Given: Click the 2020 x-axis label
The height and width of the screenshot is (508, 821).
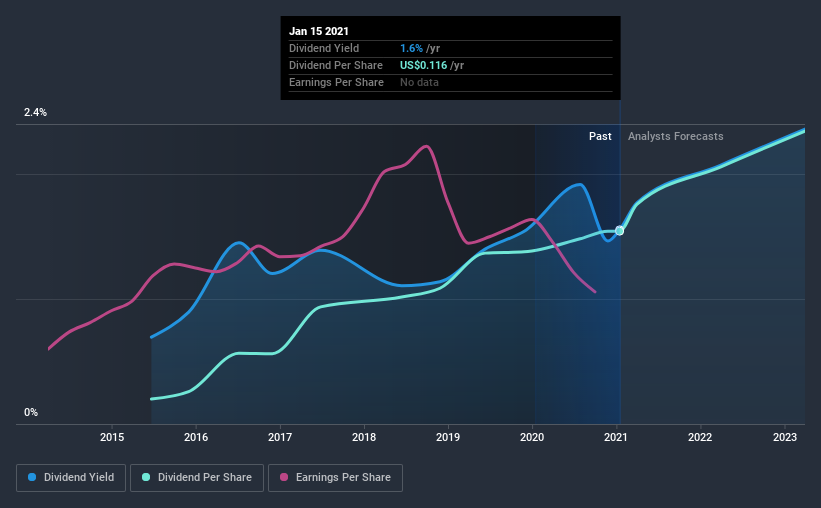Looking at the screenshot, I should [x=532, y=437].
